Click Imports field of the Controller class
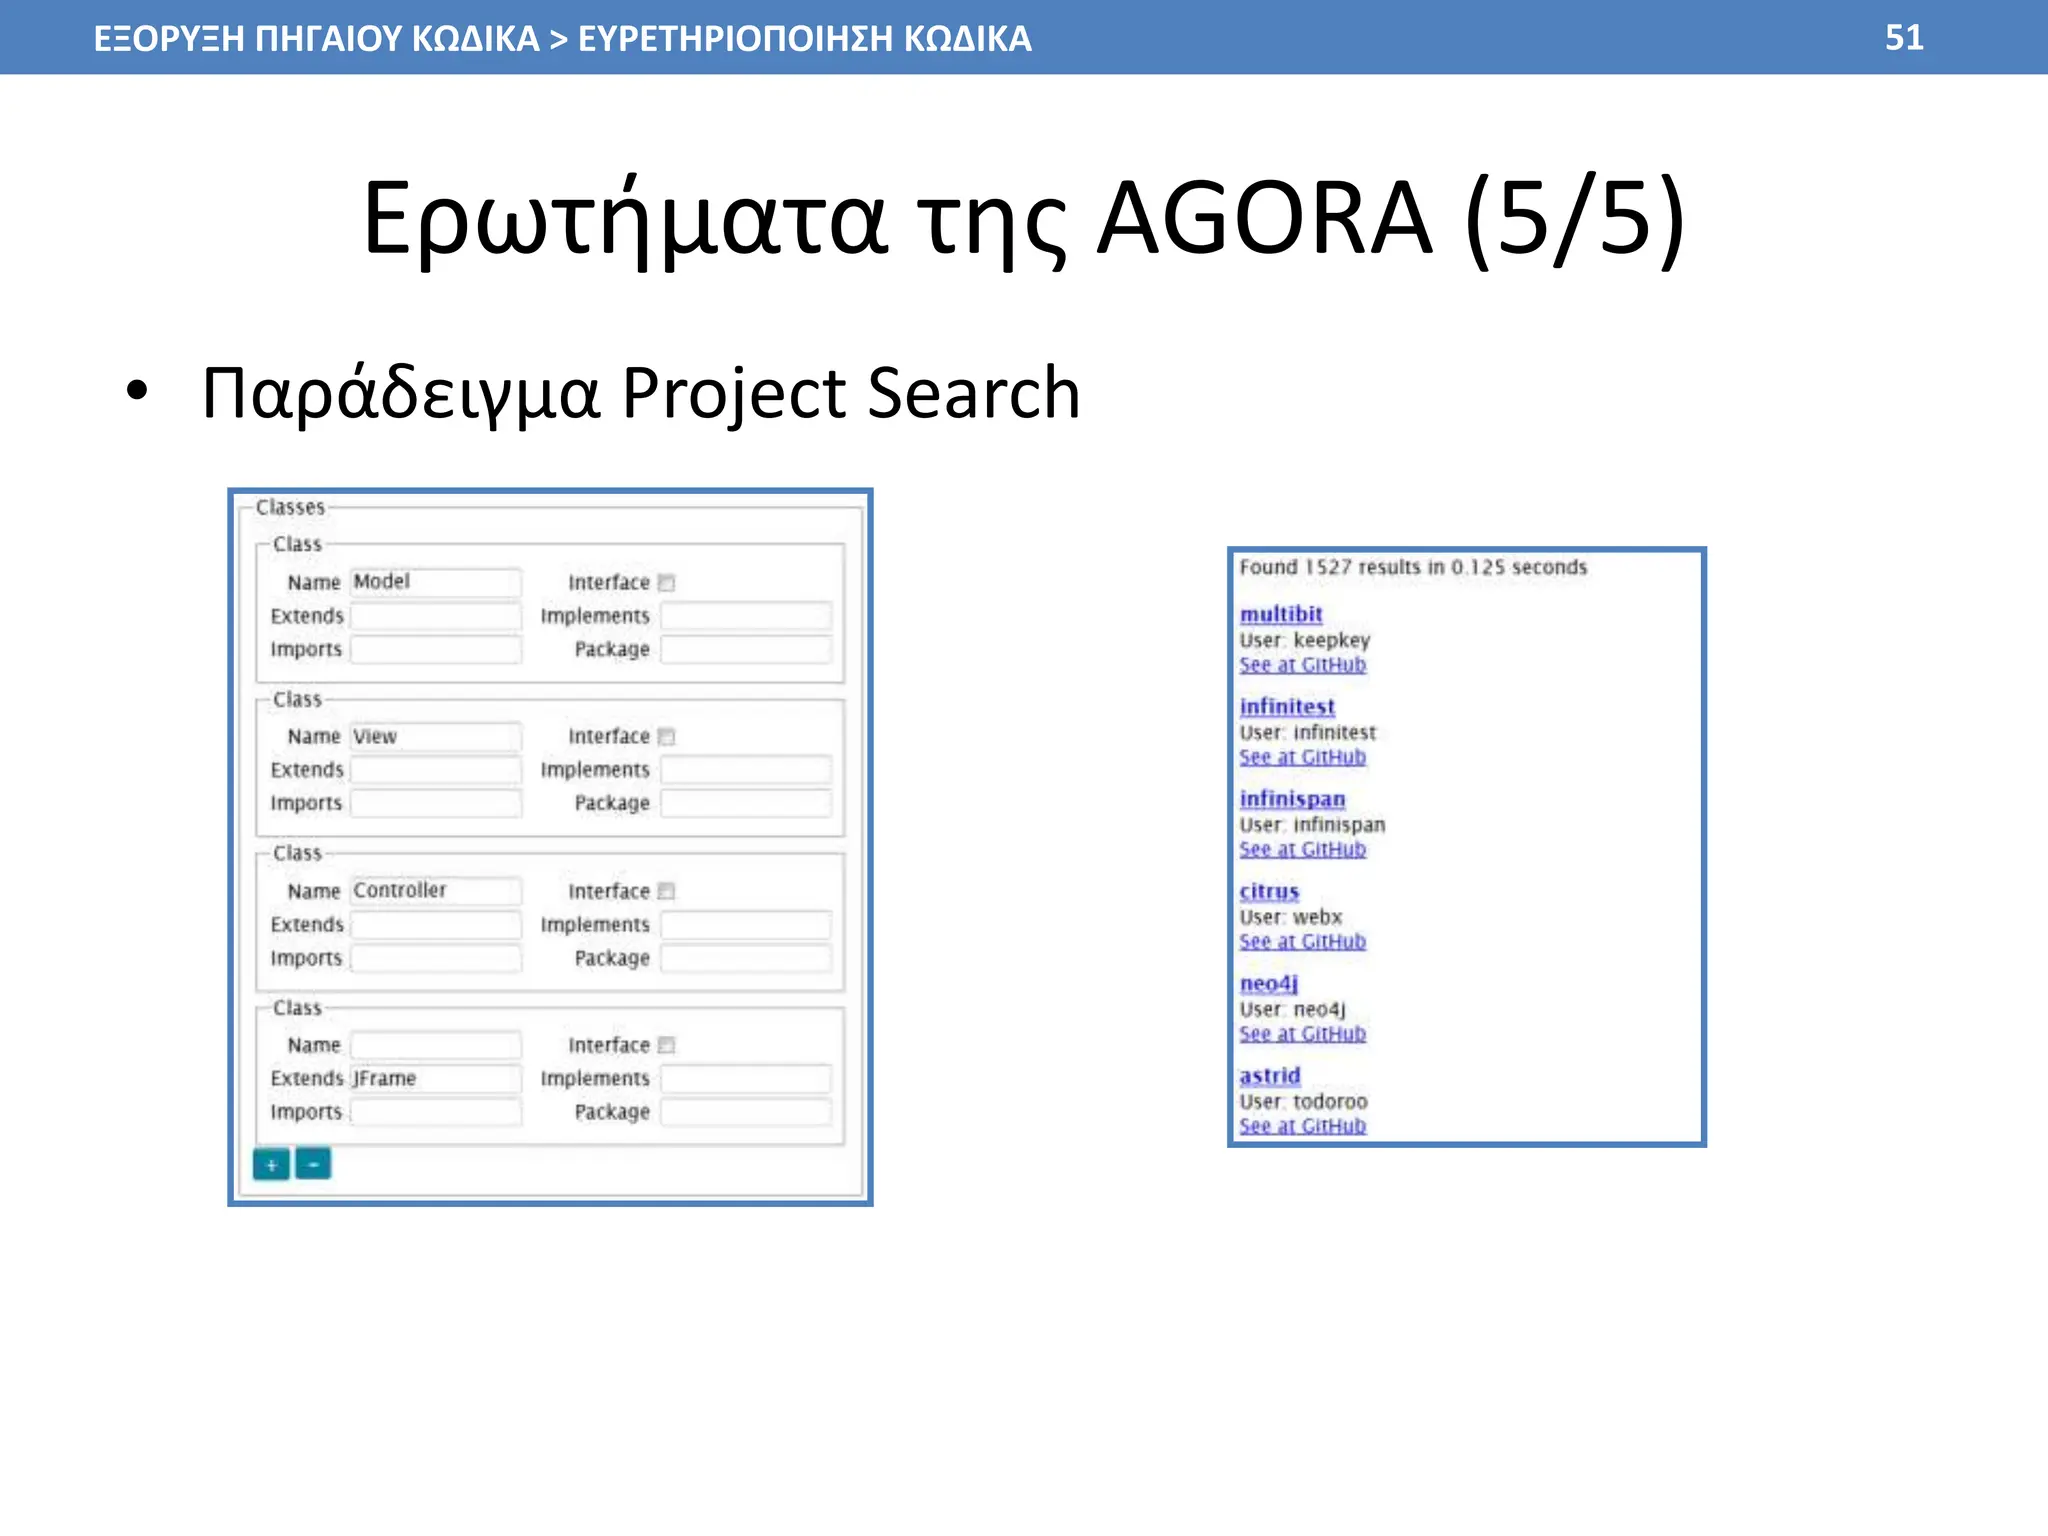Viewport: 2048px width, 1536px height. (435, 958)
